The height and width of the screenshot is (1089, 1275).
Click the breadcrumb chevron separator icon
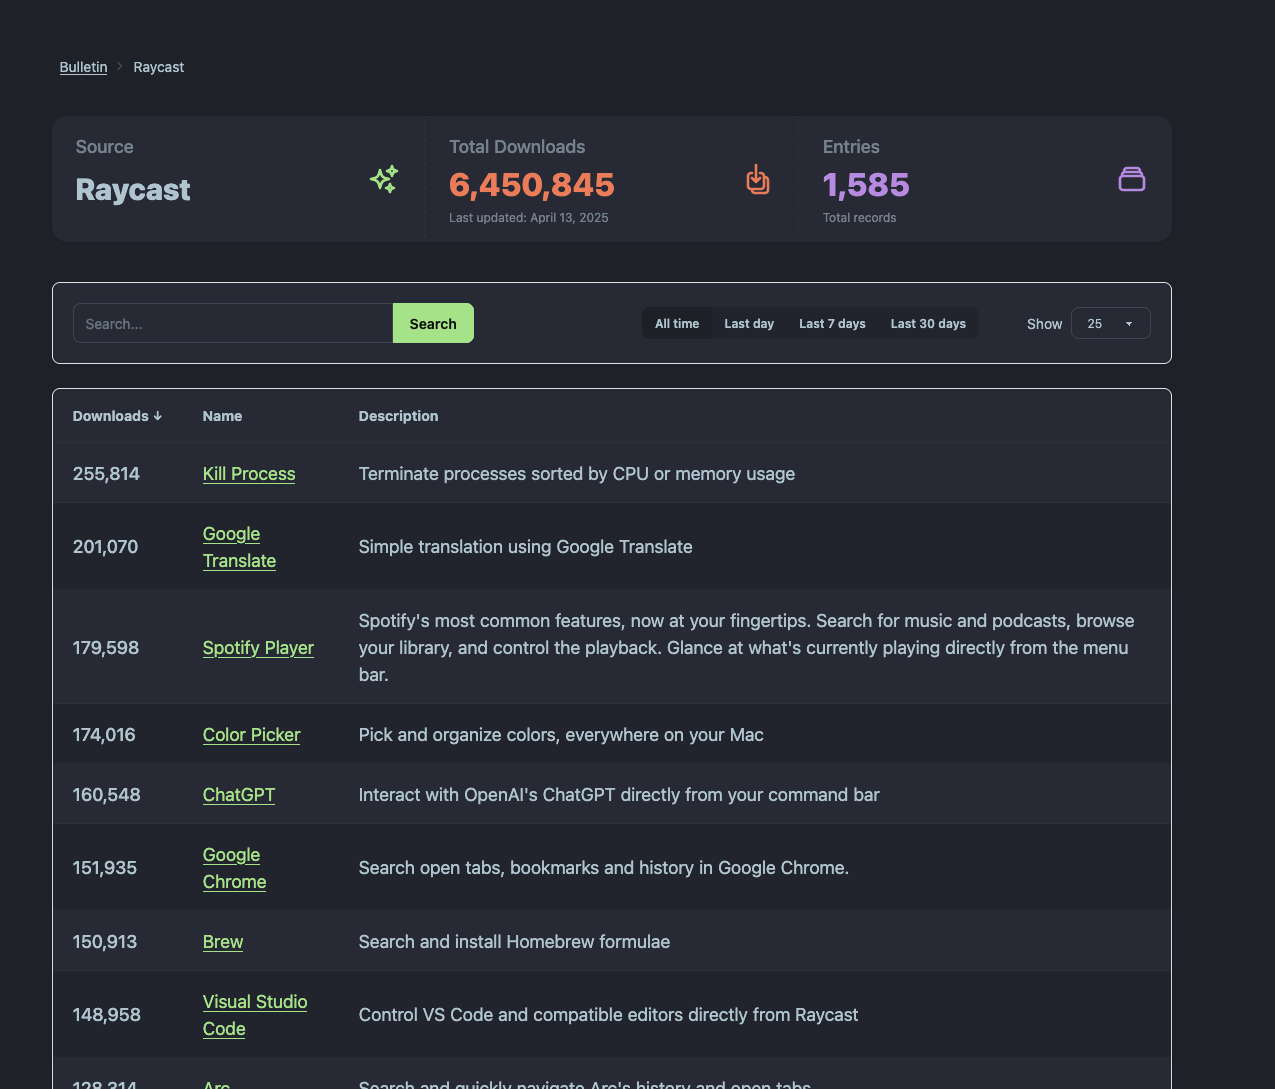120,67
